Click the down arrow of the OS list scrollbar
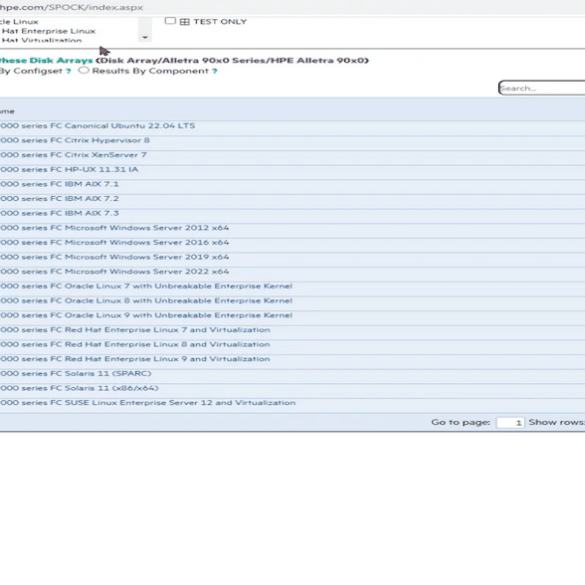 coord(145,37)
